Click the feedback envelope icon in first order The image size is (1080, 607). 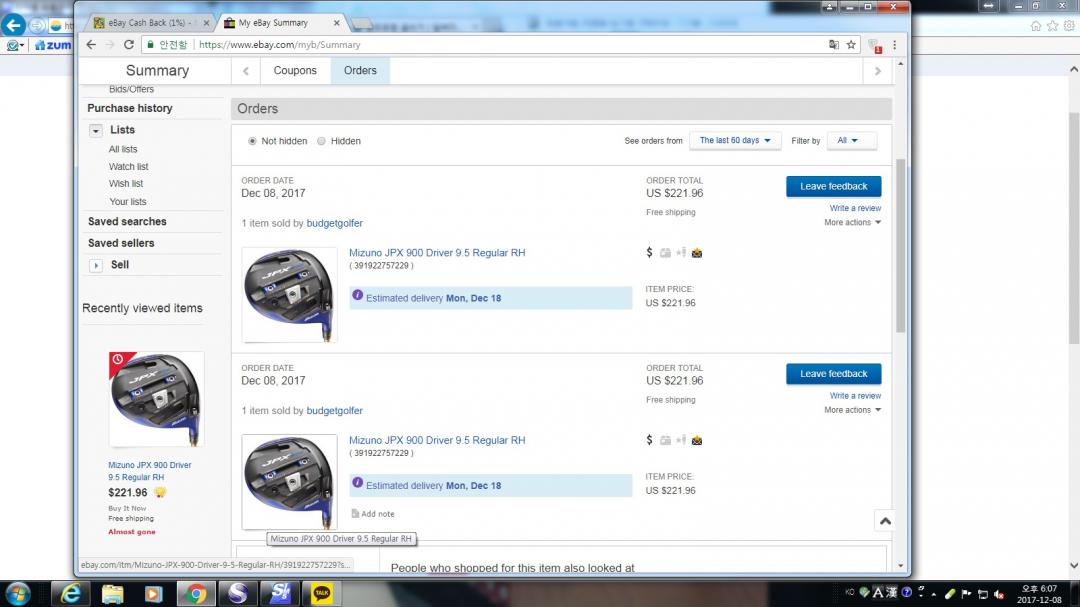pos(697,253)
